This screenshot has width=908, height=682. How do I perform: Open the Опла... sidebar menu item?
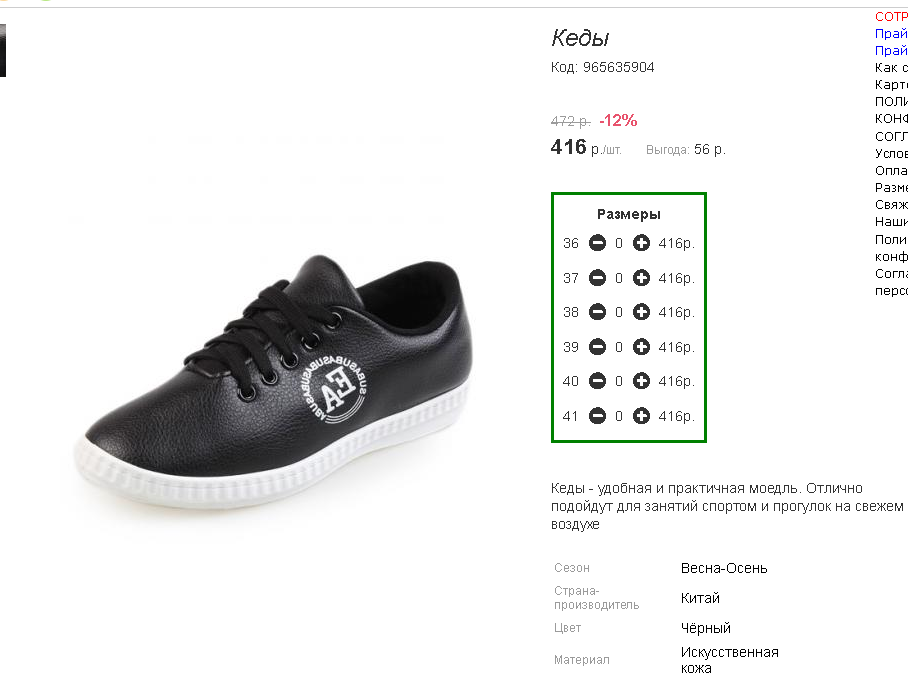(x=891, y=170)
